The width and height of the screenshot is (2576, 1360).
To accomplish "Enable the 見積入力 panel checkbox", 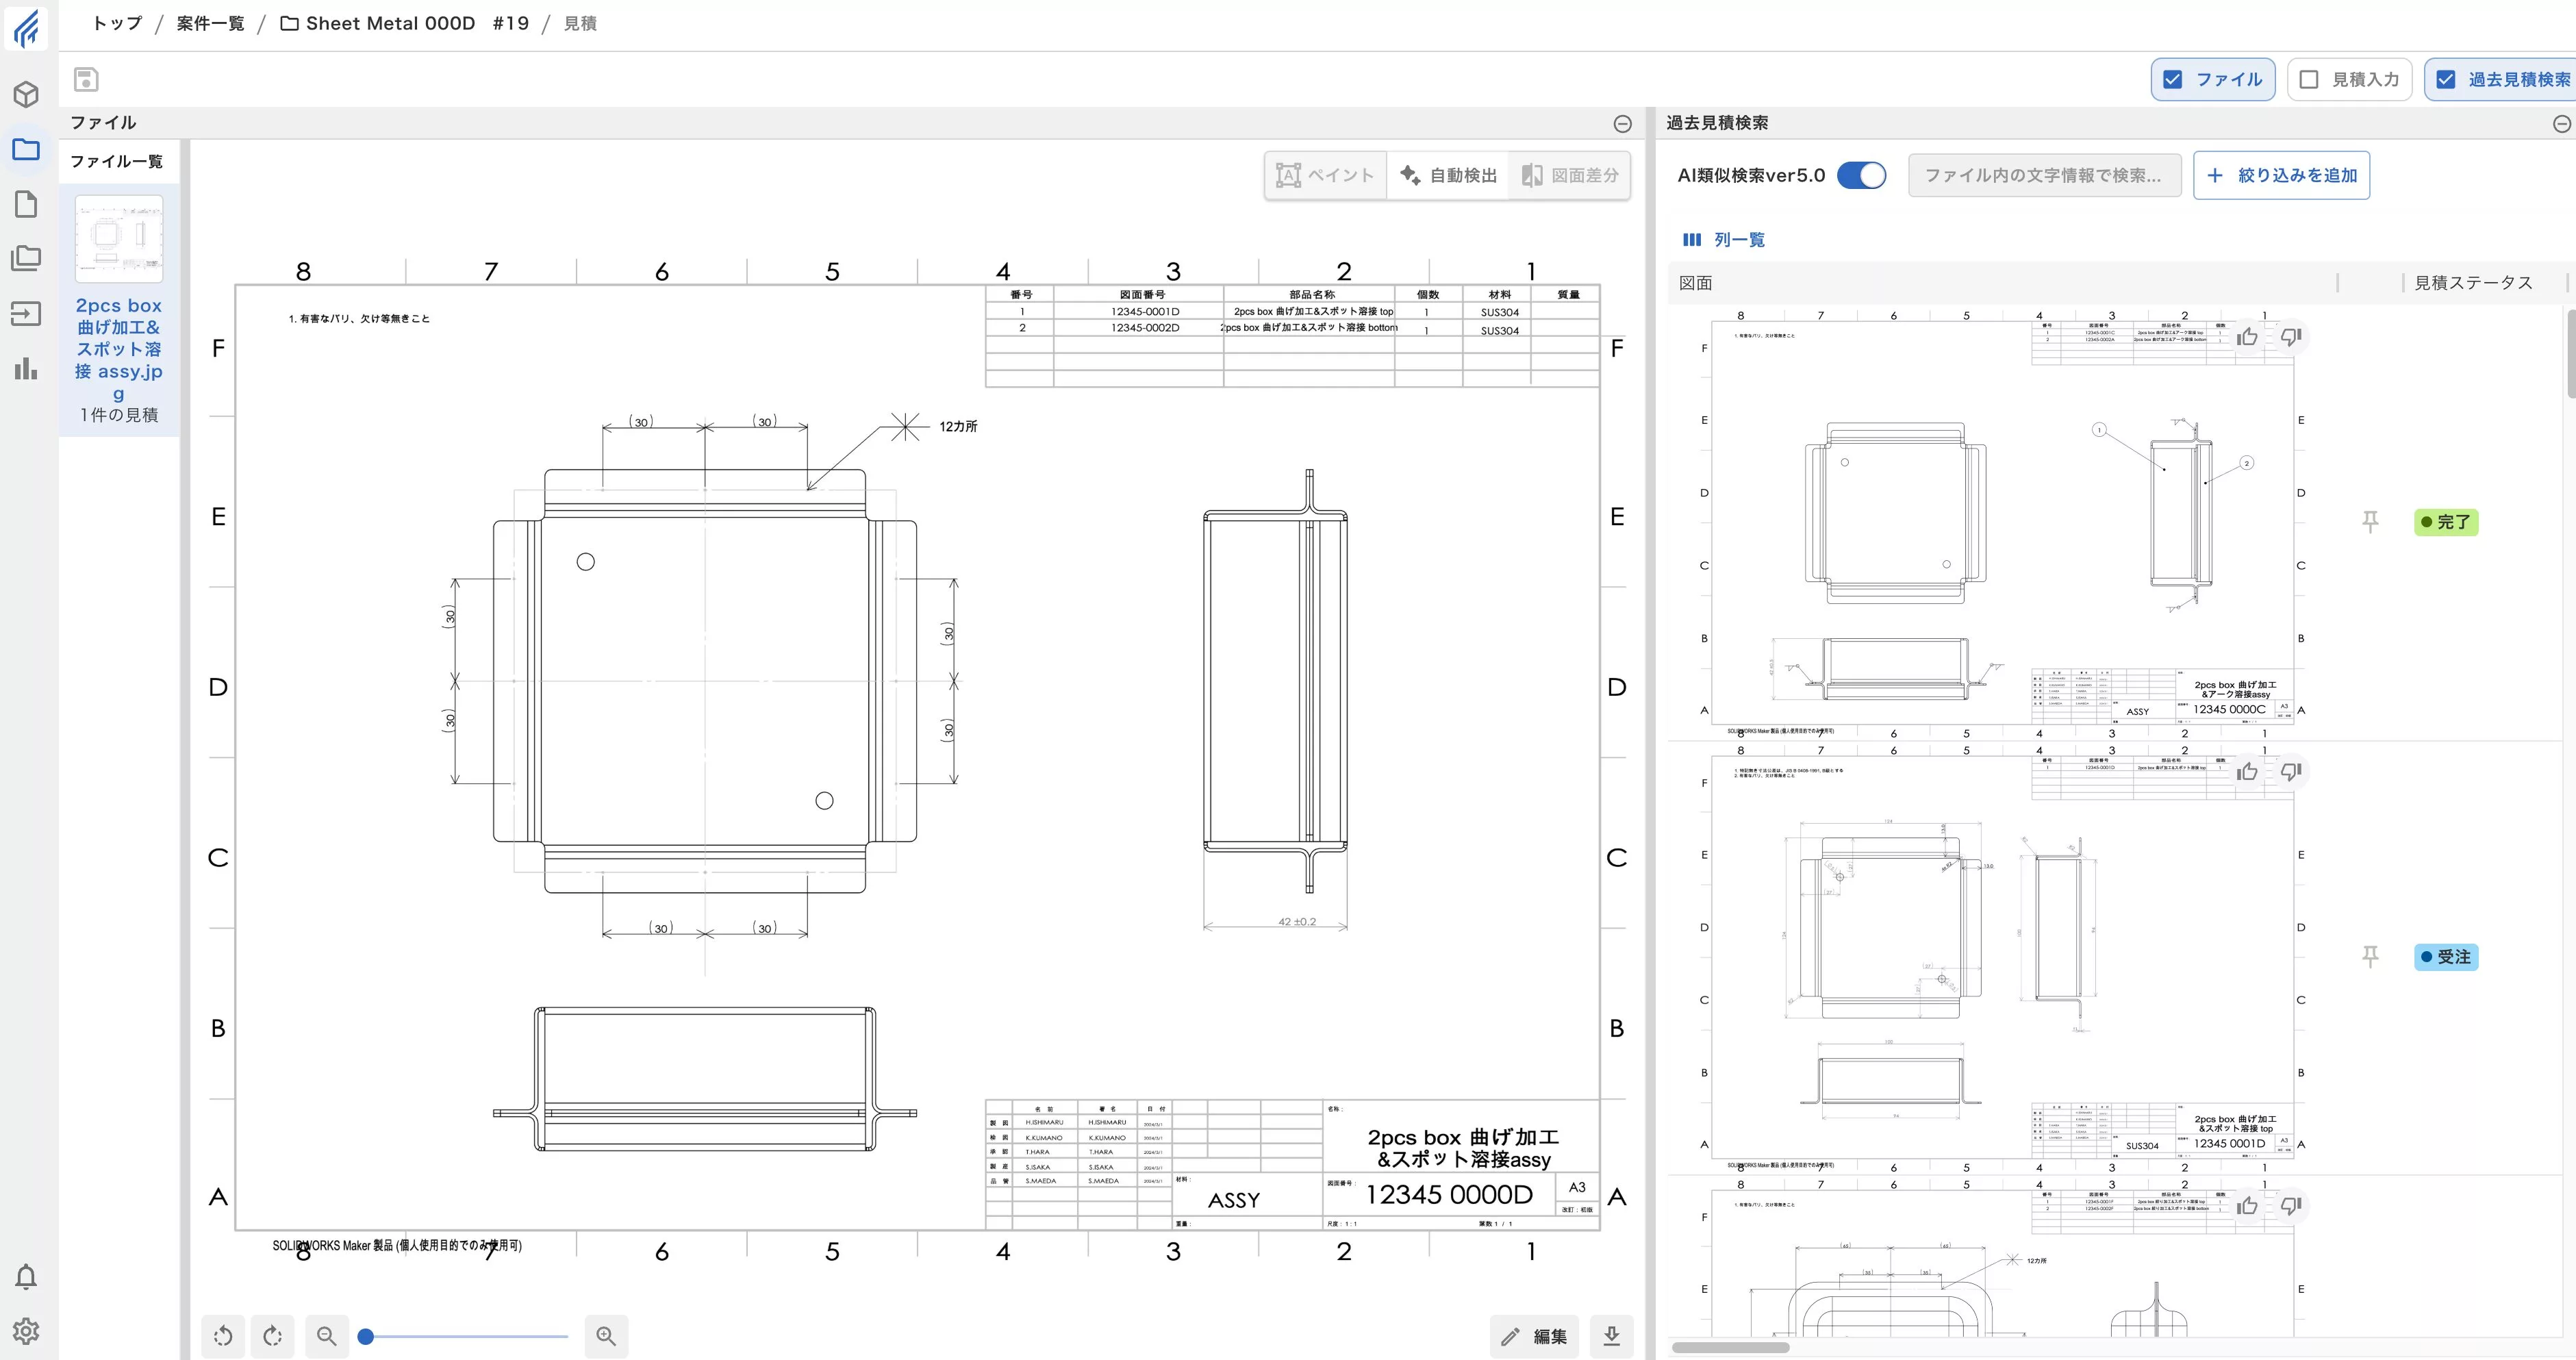I will point(2309,79).
